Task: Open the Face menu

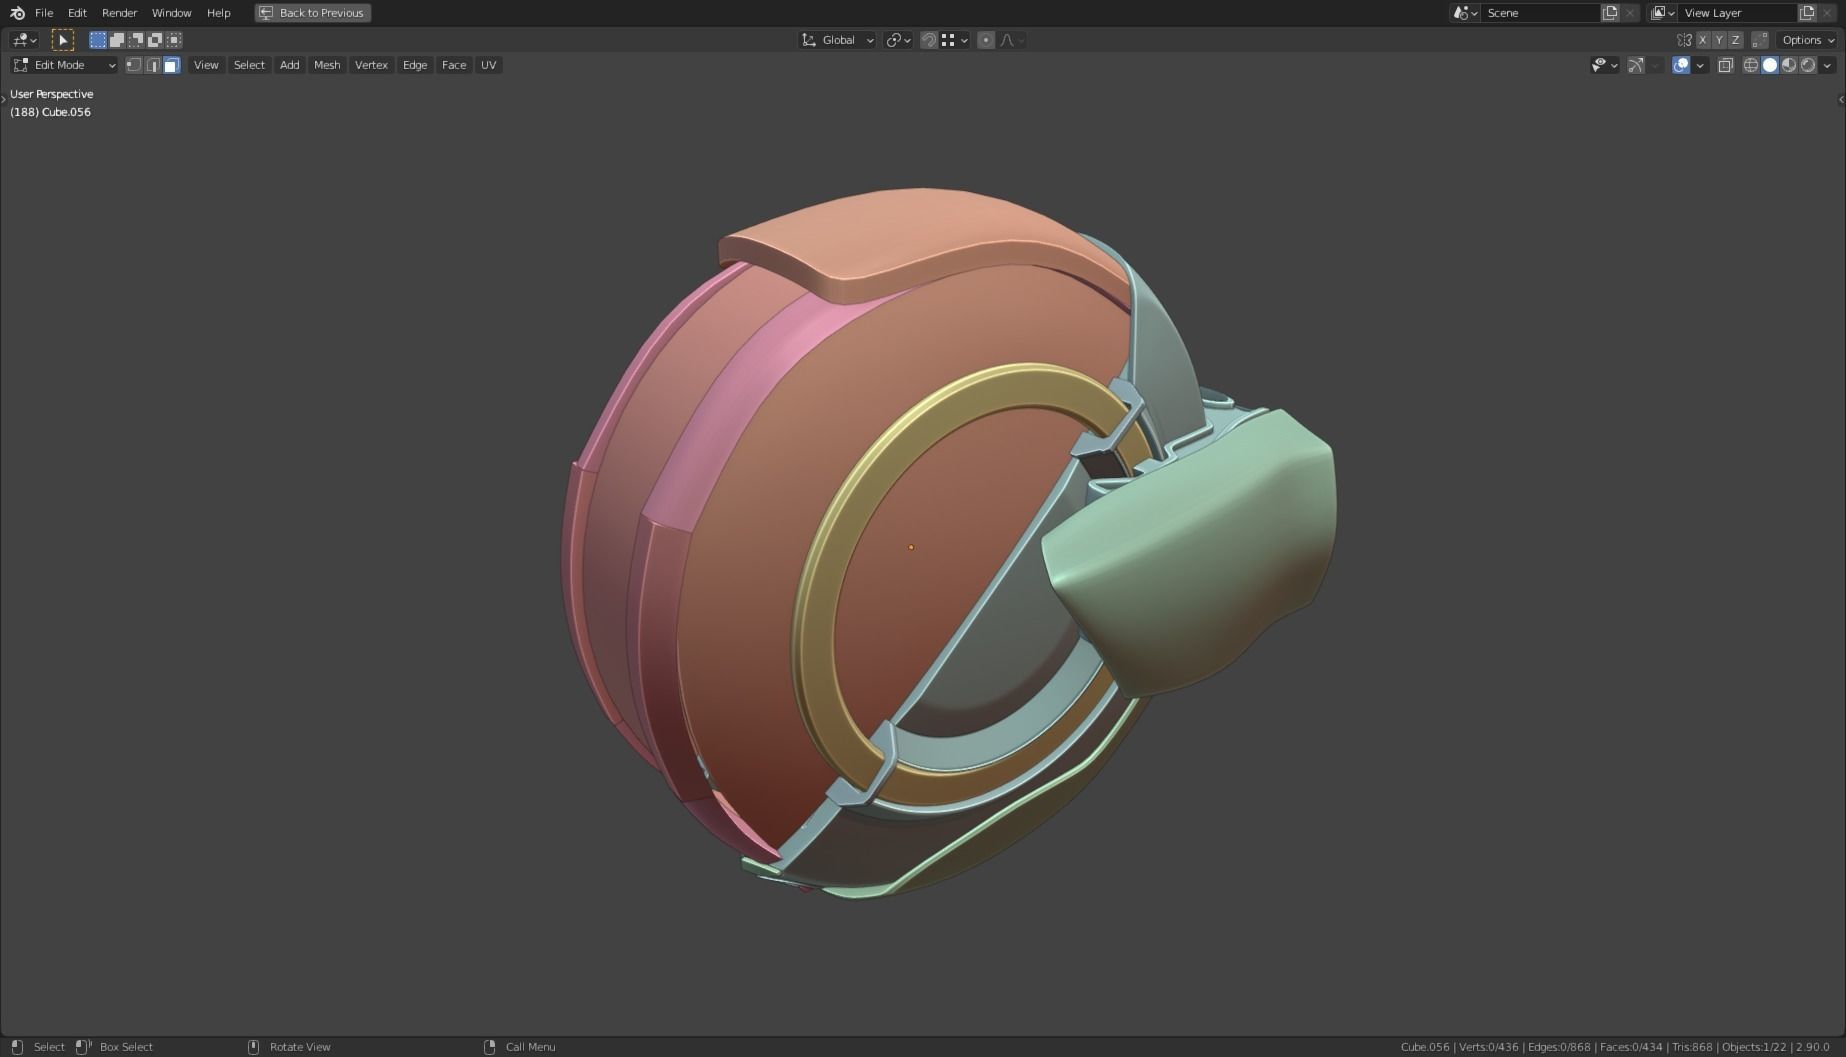Action: pyautogui.click(x=454, y=65)
